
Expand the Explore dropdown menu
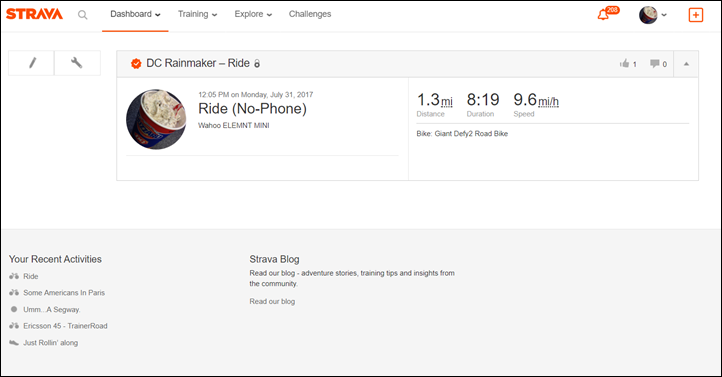click(x=253, y=14)
